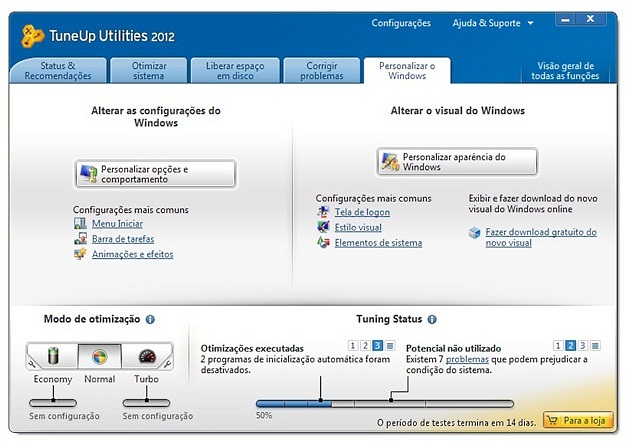Click the Para a loja button
The image size is (625, 448).
coord(578,420)
